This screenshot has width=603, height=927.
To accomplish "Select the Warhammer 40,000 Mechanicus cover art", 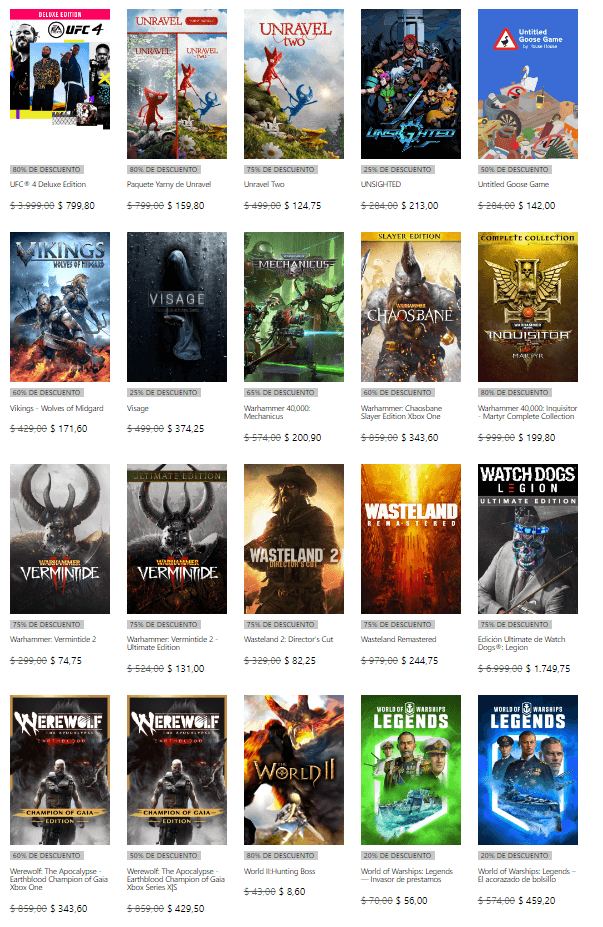I will tap(293, 307).
